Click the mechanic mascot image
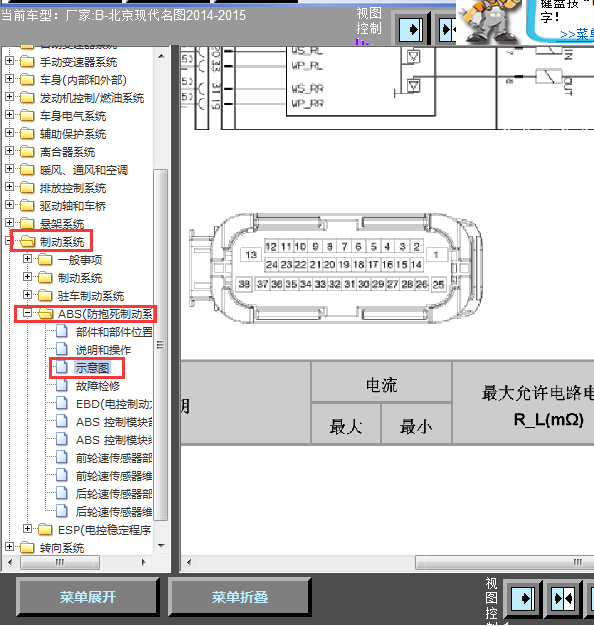The width and height of the screenshot is (594, 626). point(490,22)
